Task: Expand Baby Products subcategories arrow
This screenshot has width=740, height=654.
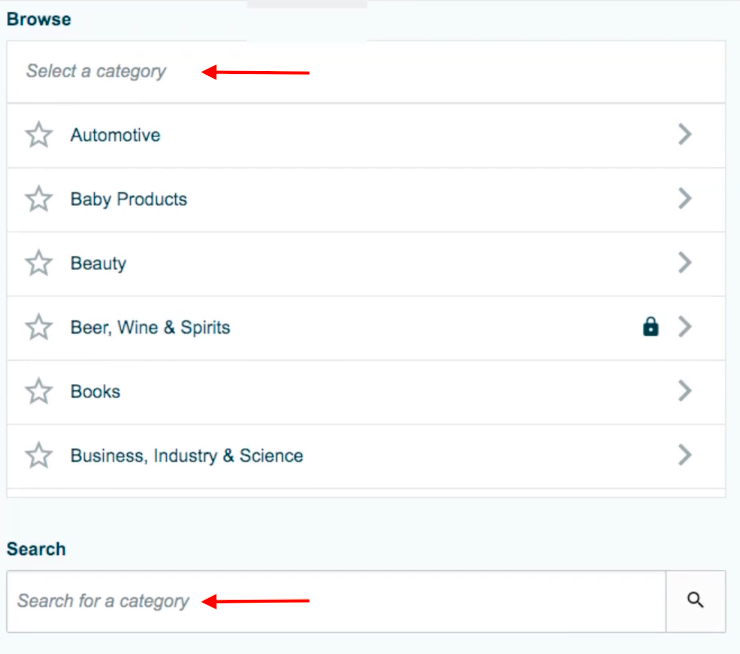Action: coord(685,199)
